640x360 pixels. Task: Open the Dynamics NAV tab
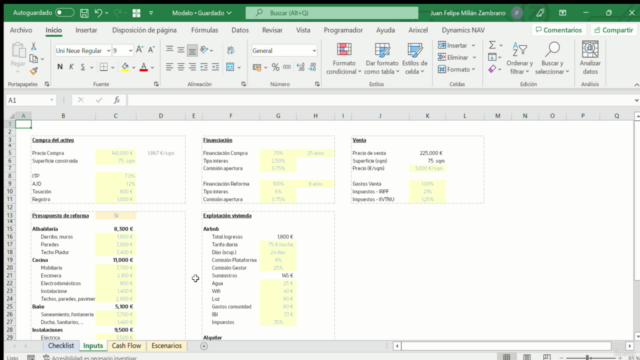(x=463, y=30)
